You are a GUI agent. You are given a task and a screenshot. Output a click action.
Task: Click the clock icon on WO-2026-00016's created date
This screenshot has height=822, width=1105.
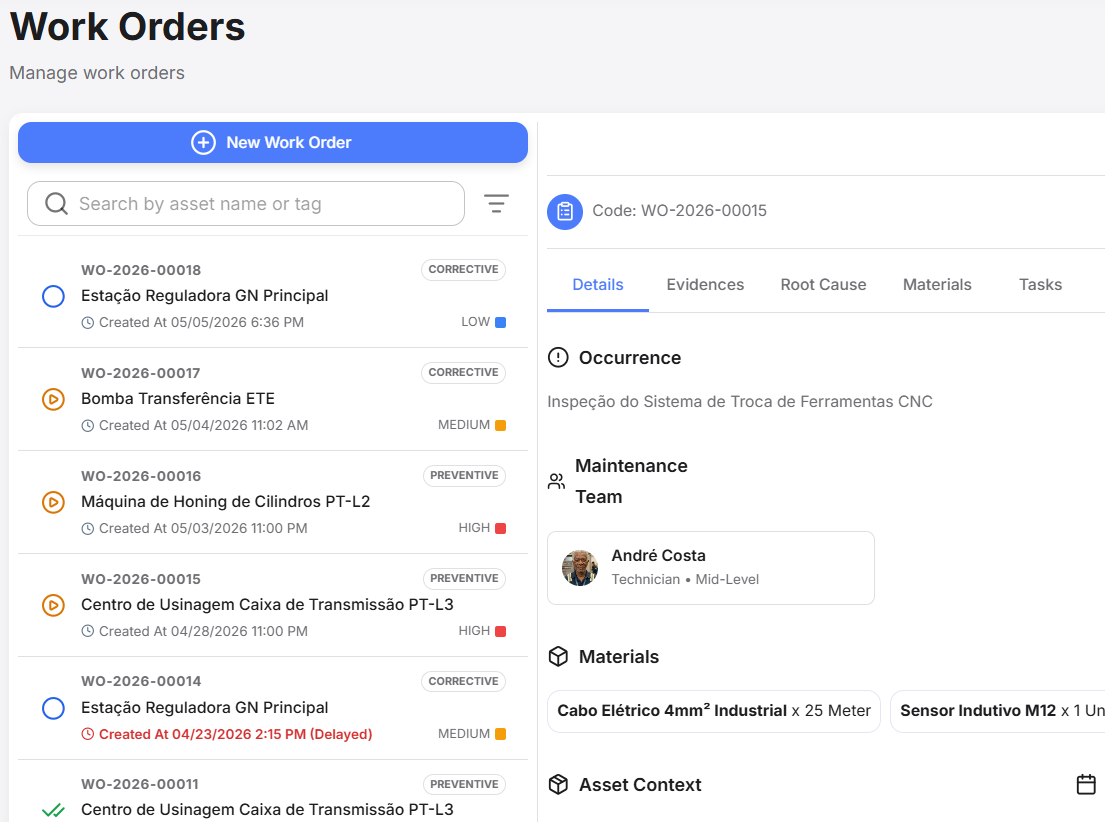point(87,529)
